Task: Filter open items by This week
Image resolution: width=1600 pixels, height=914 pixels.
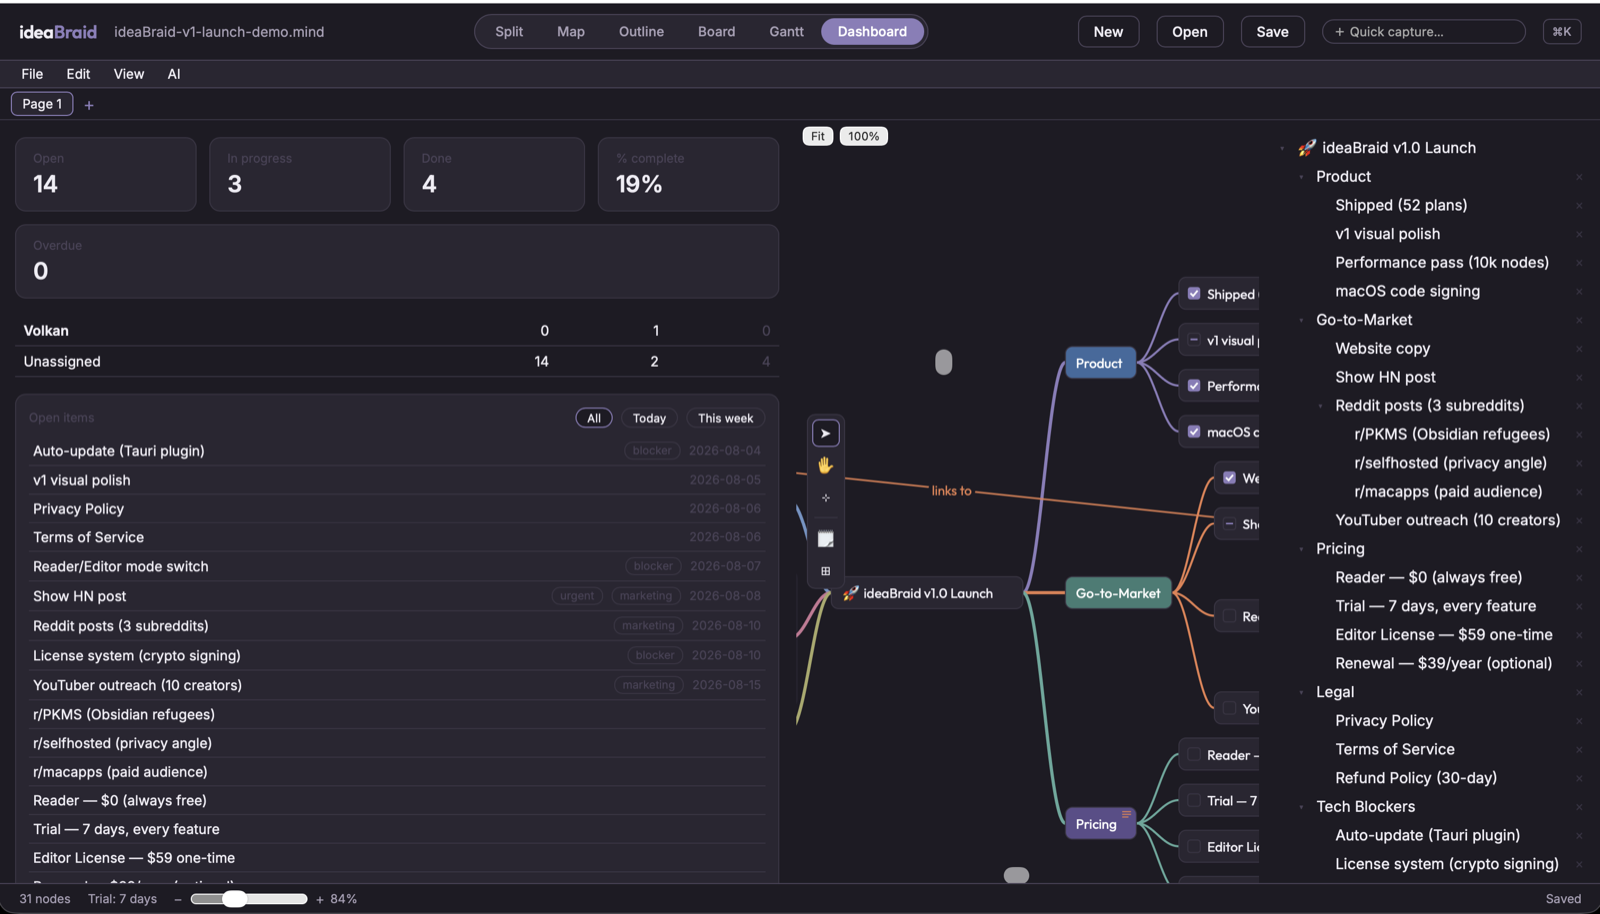Action: [x=725, y=418]
